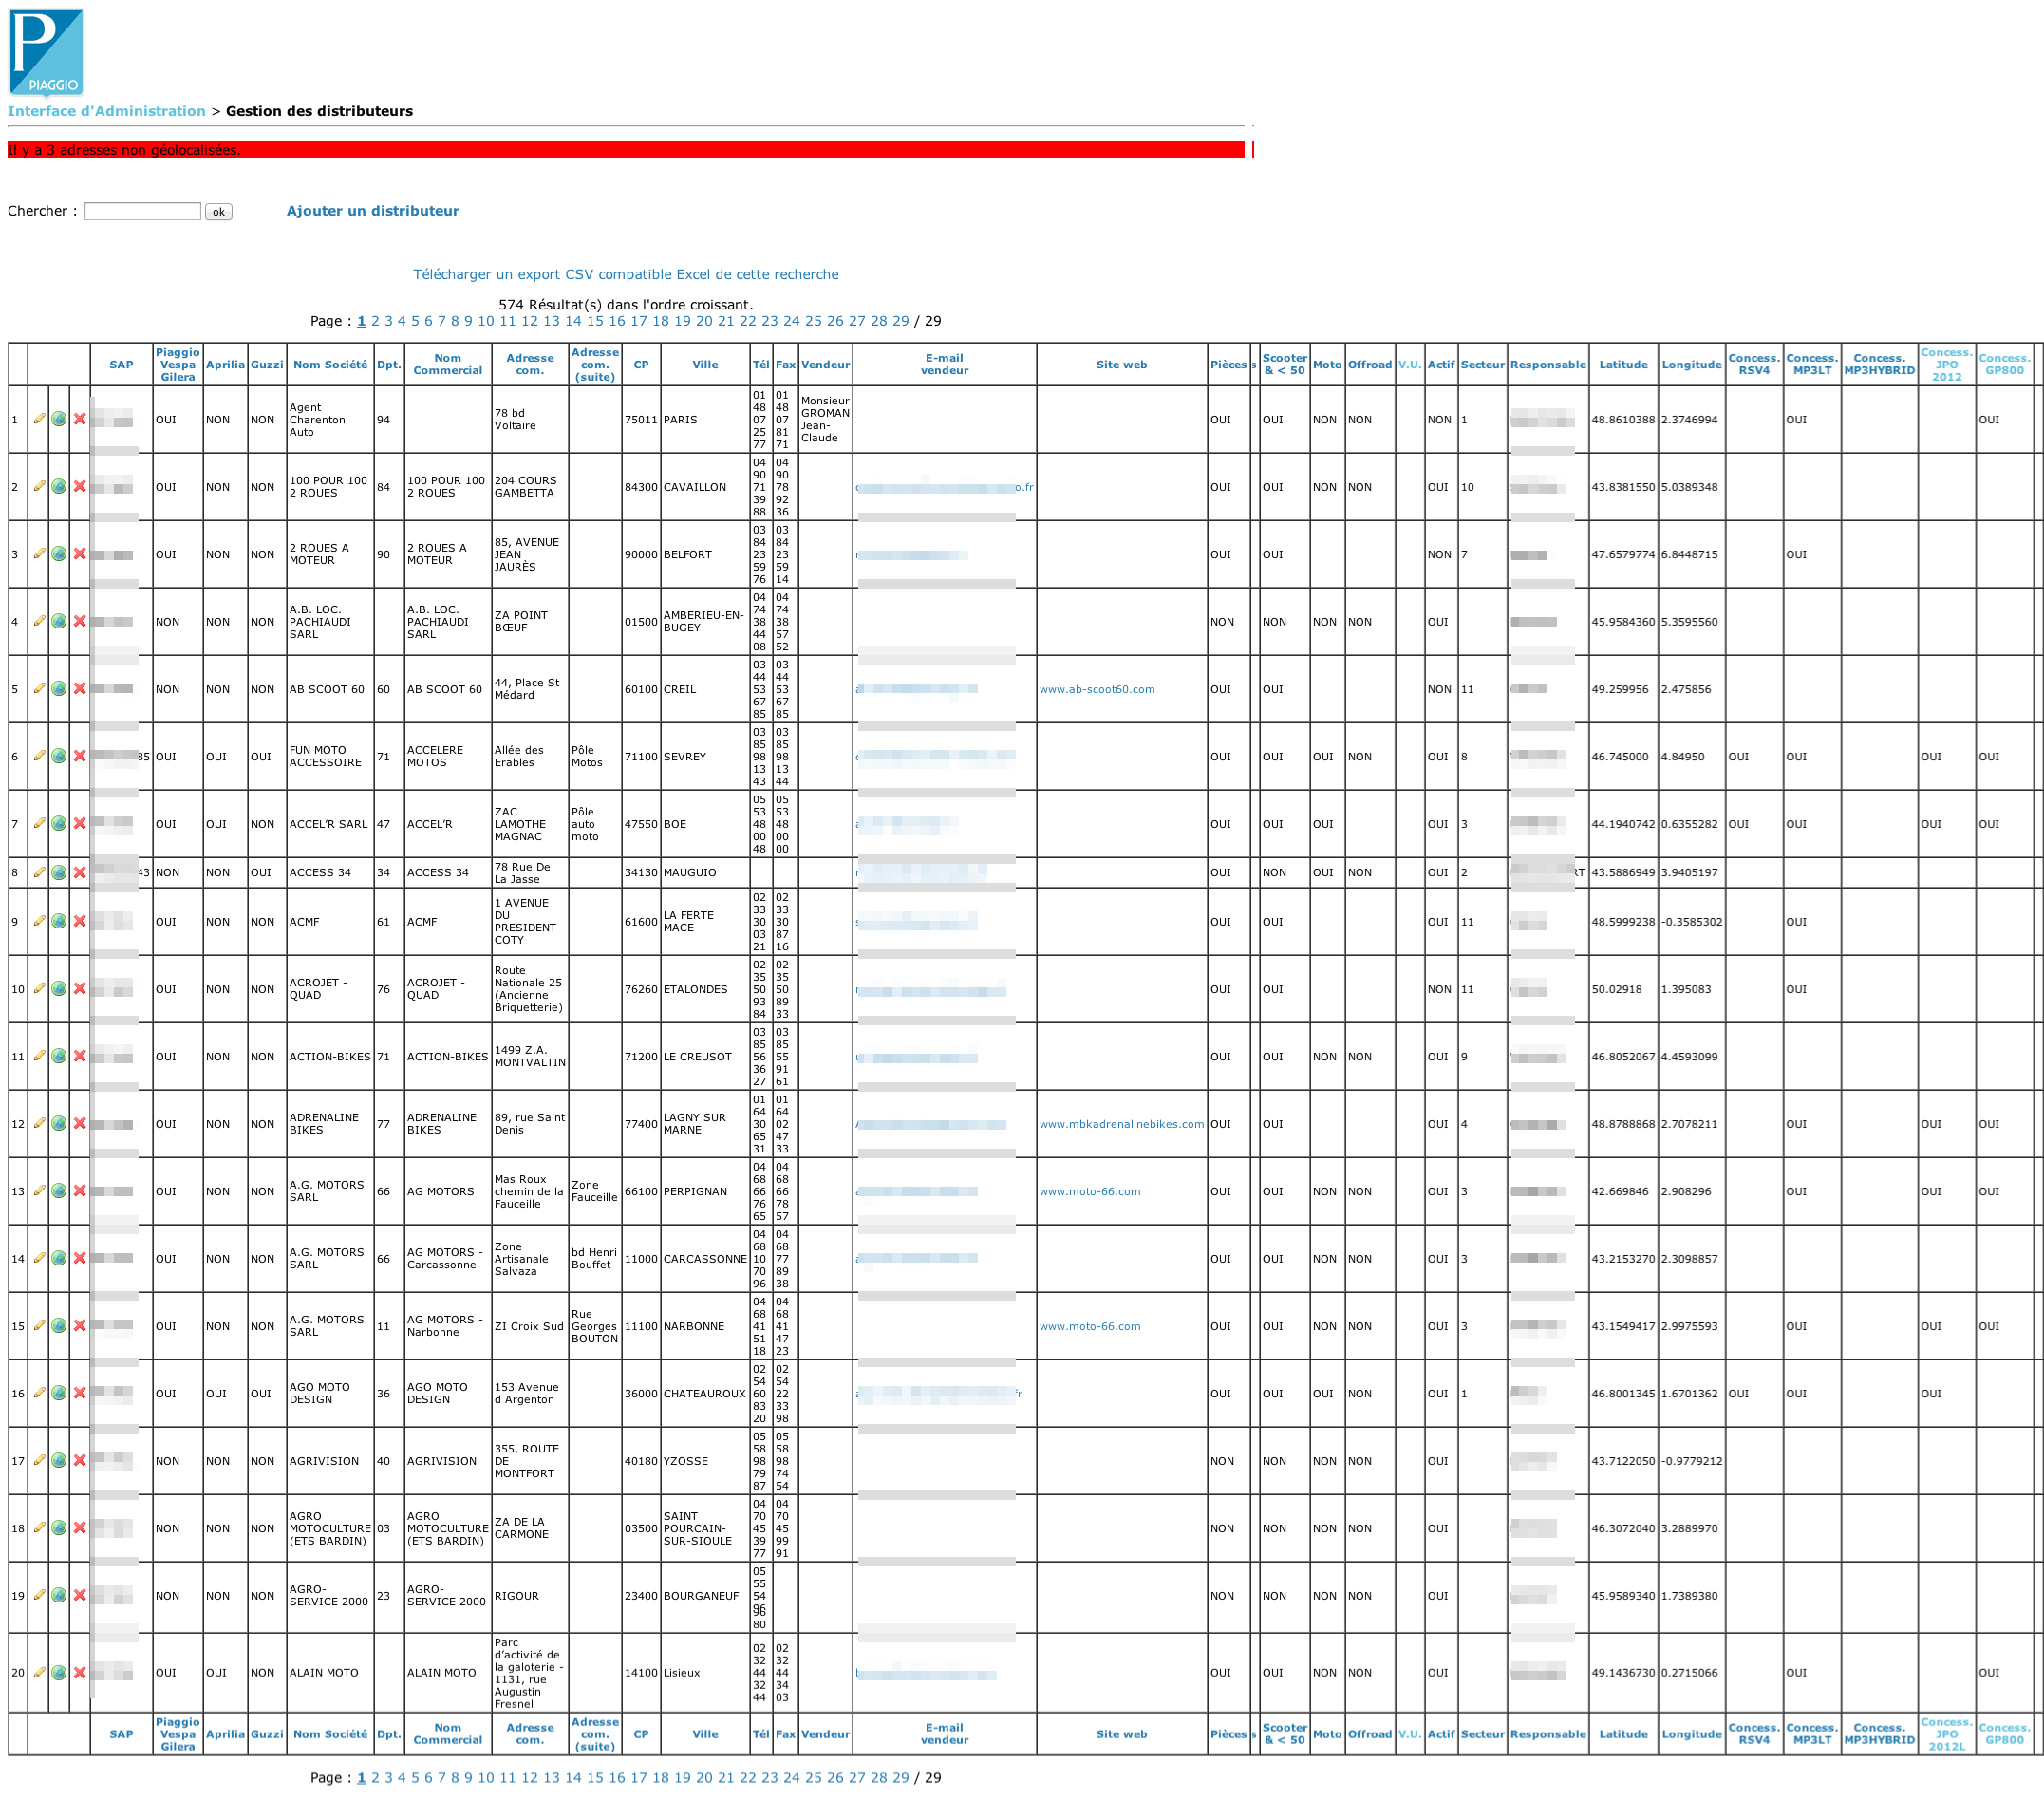The image size is (2044, 1799).
Task: Globe icon for ALAIN MOTO row
Action: pyautogui.click(x=59, y=1672)
